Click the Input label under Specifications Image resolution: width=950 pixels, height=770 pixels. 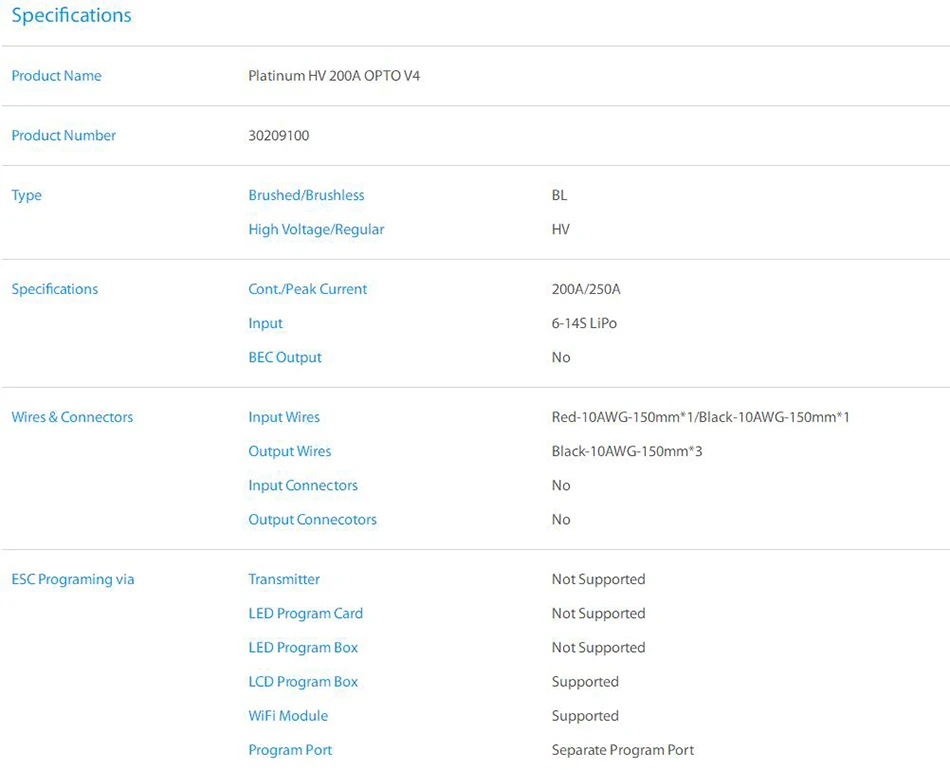(265, 324)
